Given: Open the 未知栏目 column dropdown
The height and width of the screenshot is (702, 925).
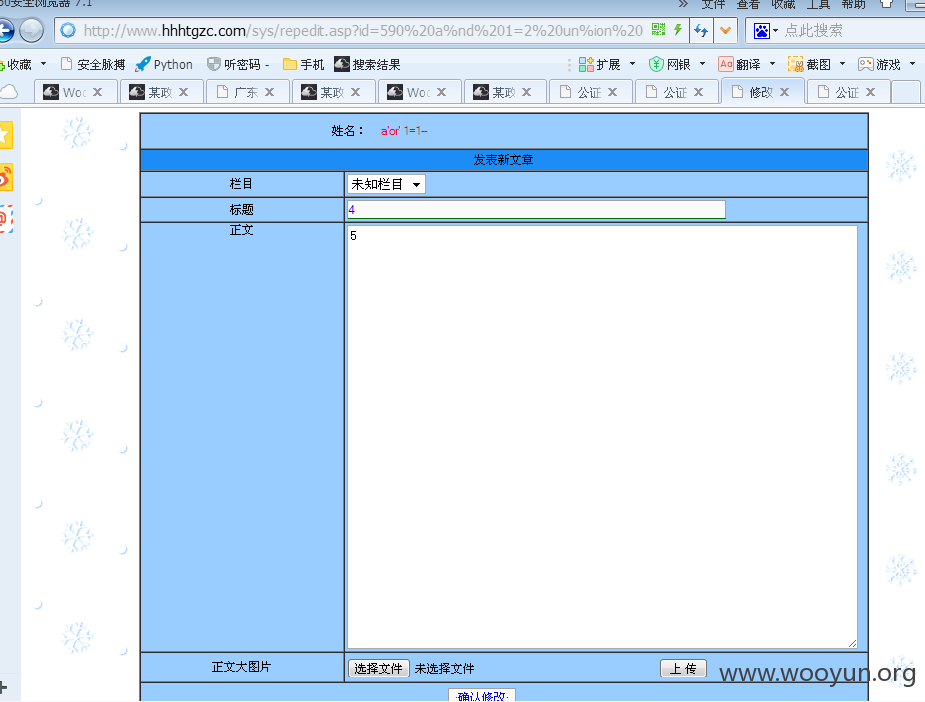Looking at the screenshot, I should pyautogui.click(x=386, y=184).
